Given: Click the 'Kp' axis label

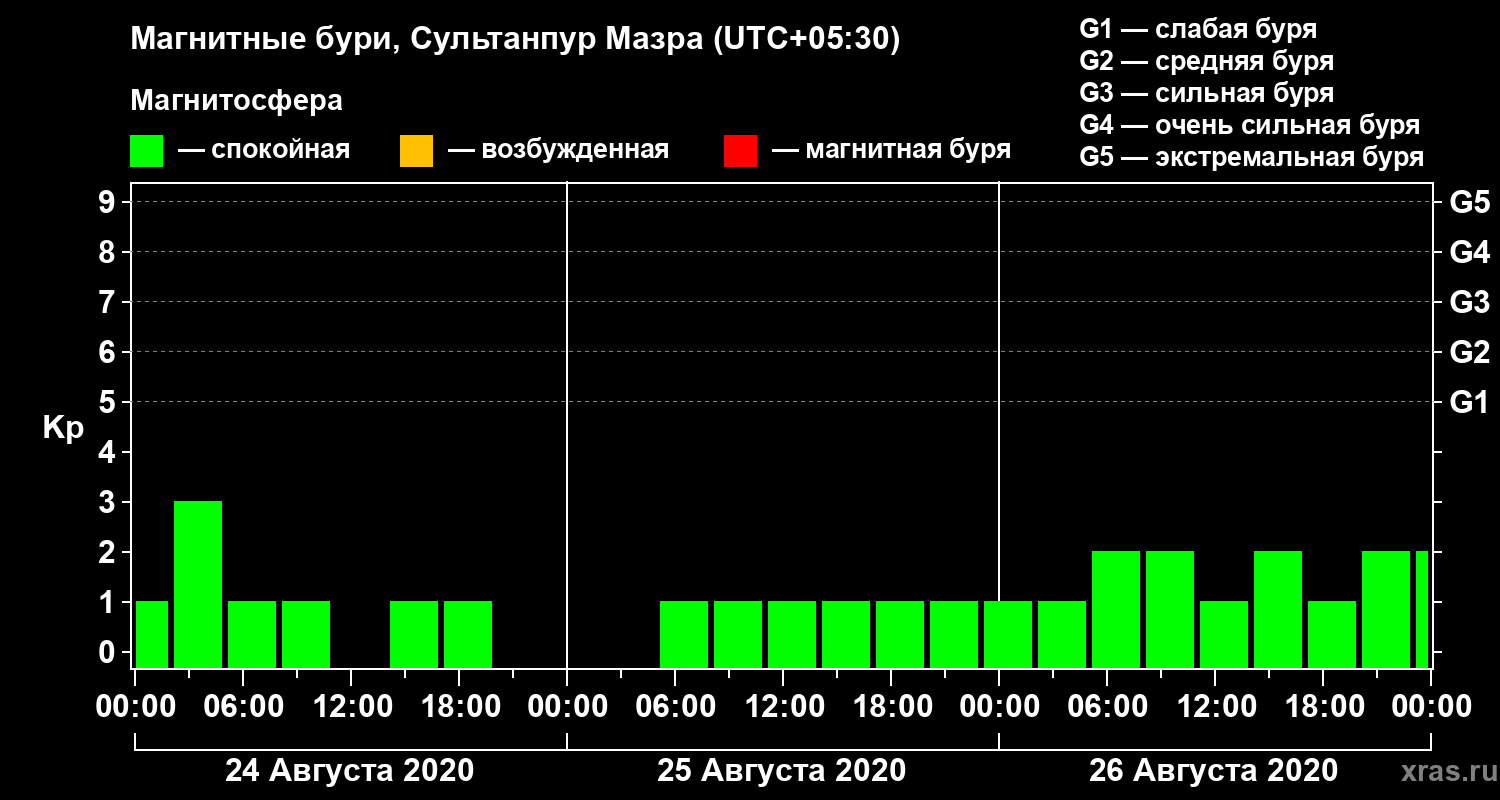Looking at the screenshot, I should click(x=62, y=428).
